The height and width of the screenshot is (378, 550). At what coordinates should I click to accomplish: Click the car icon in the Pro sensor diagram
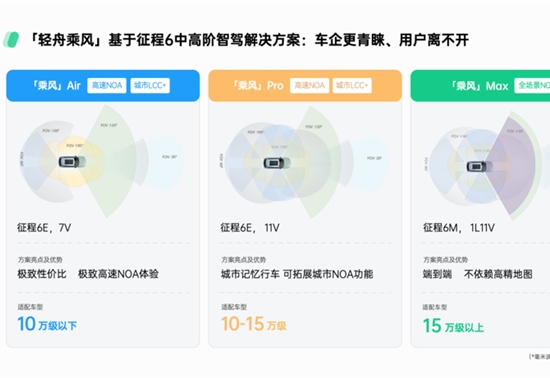coord(277,163)
